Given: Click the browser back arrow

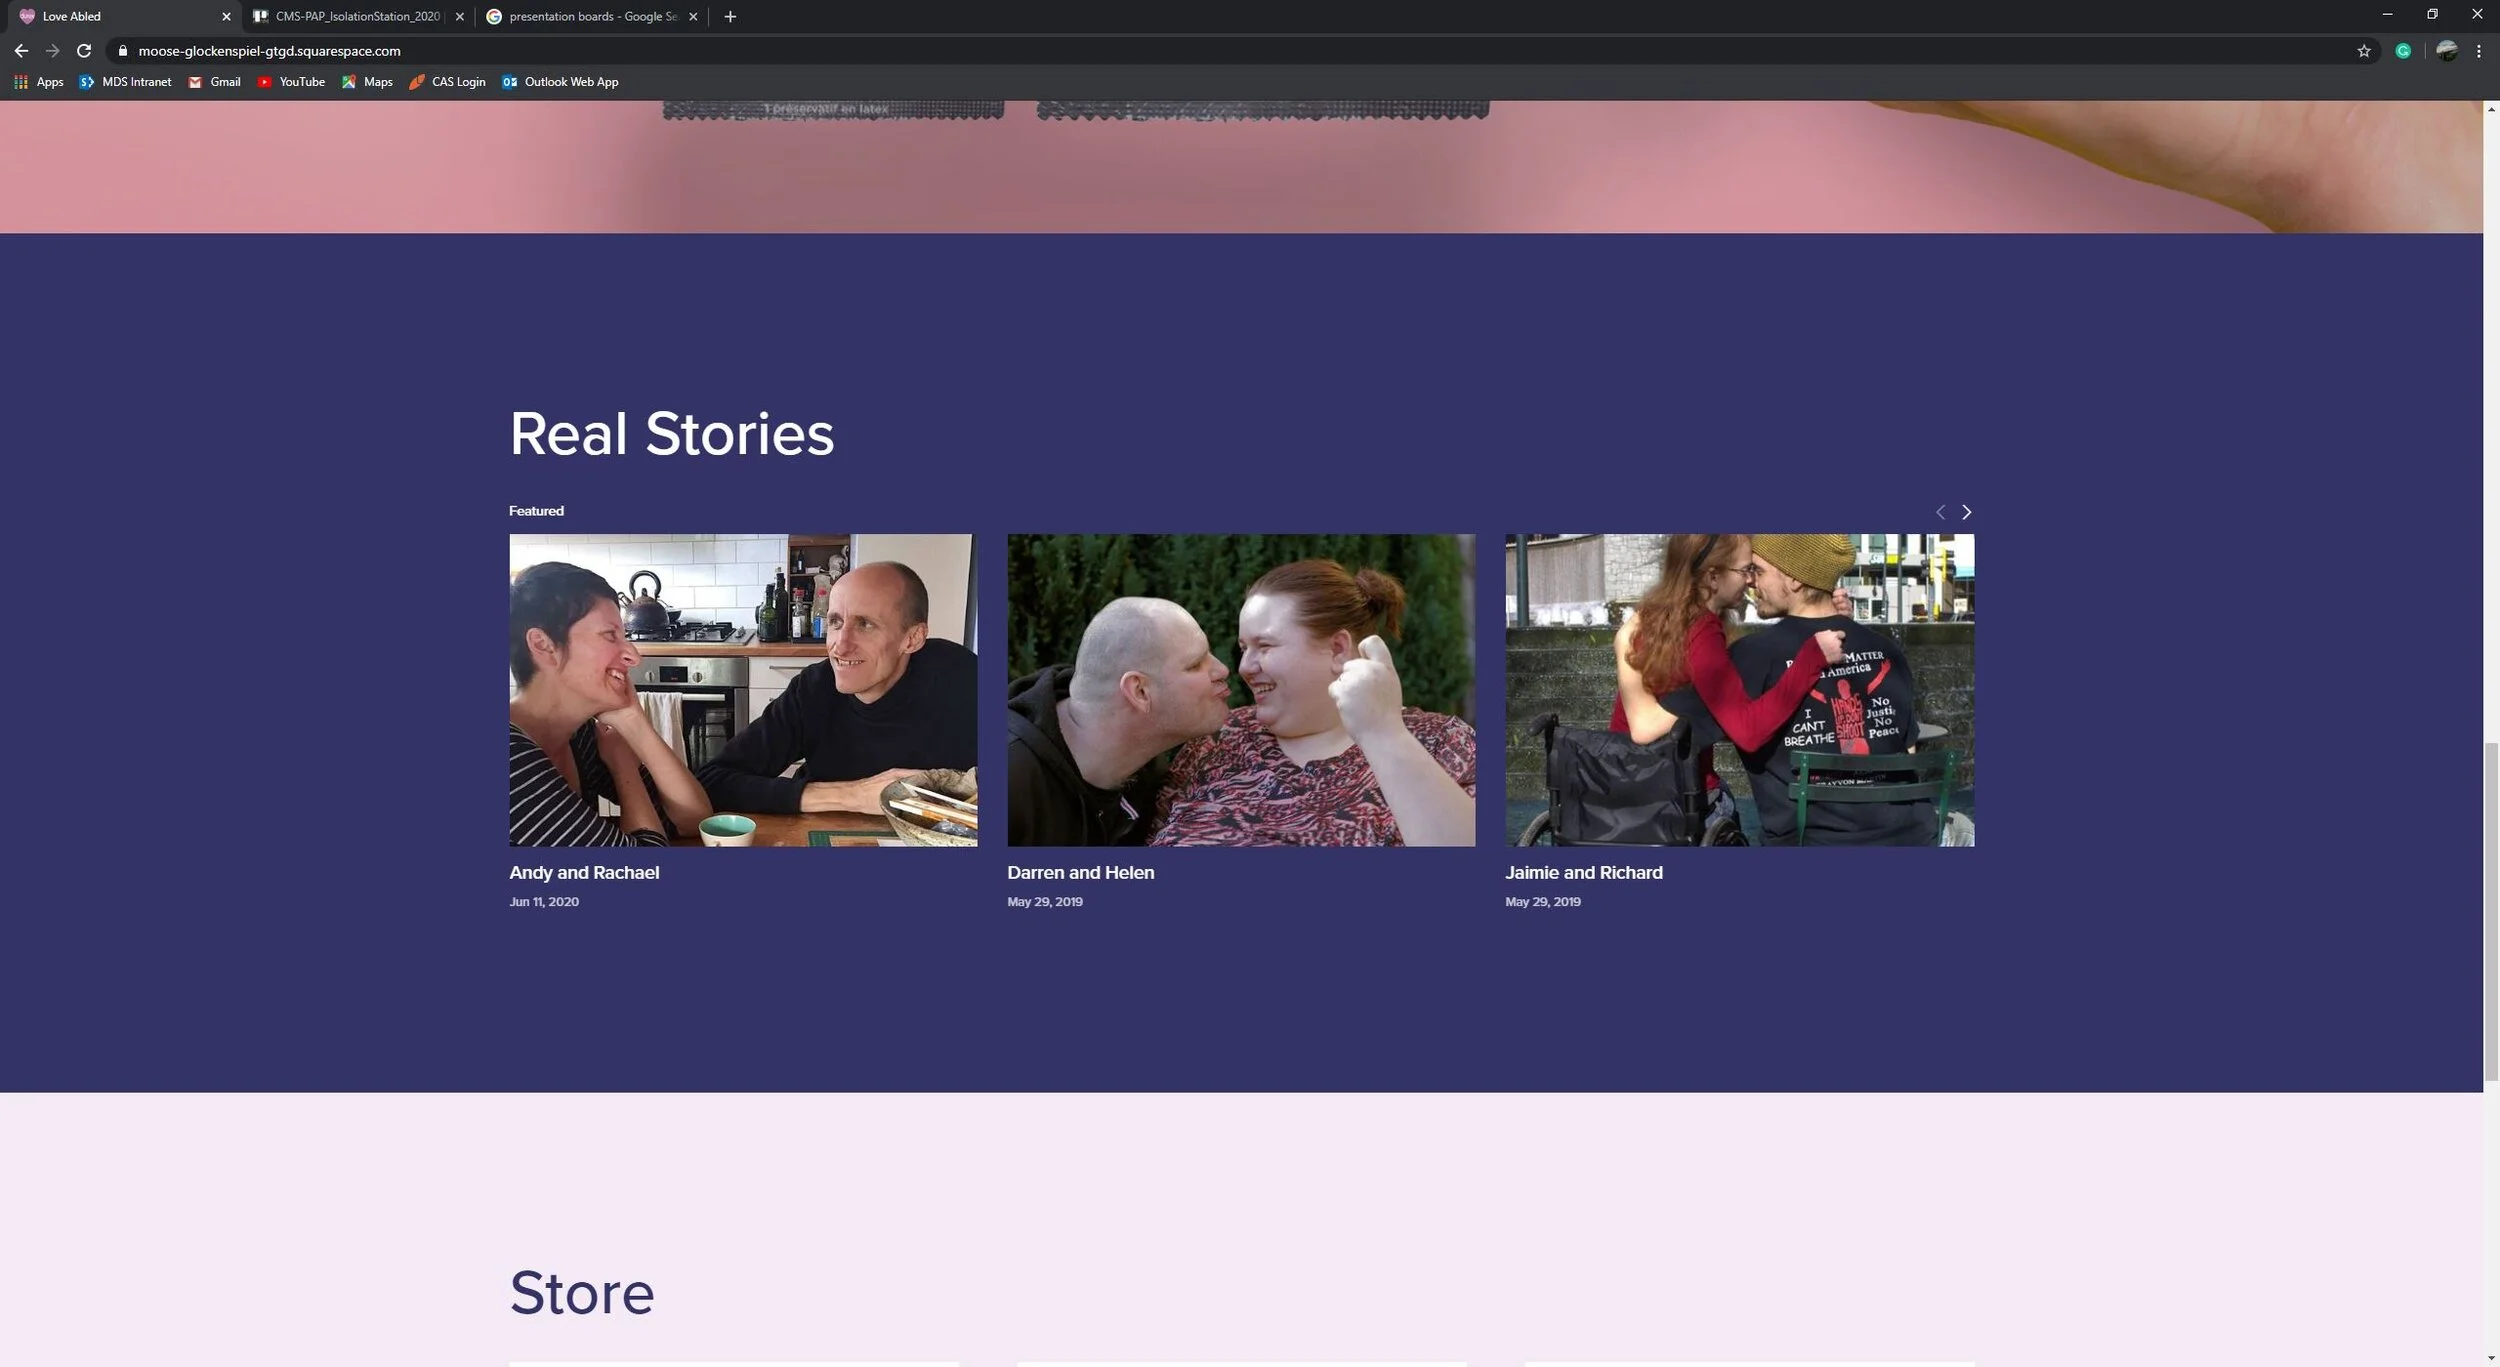Looking at the screenshot, I should (x=21, y=51).
